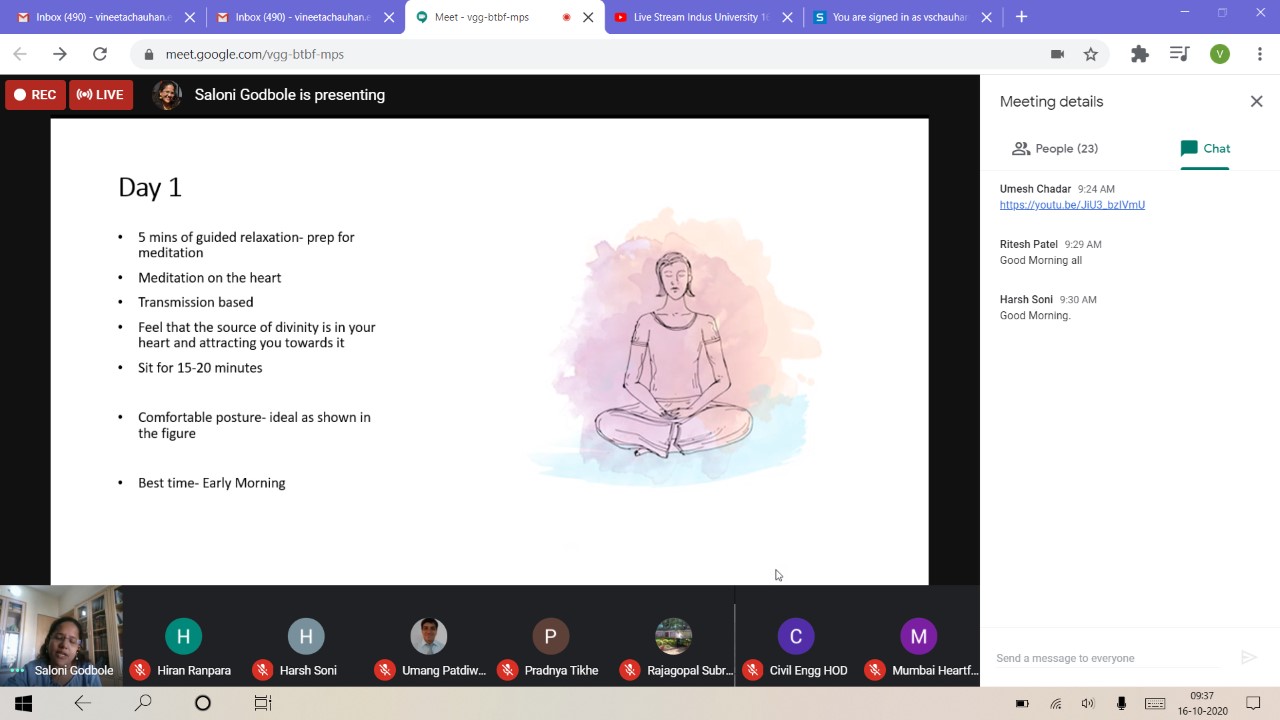Close the Meeting details side panel
The height and width of the screenshot is (720, 1280).
tap(1256, 101)
